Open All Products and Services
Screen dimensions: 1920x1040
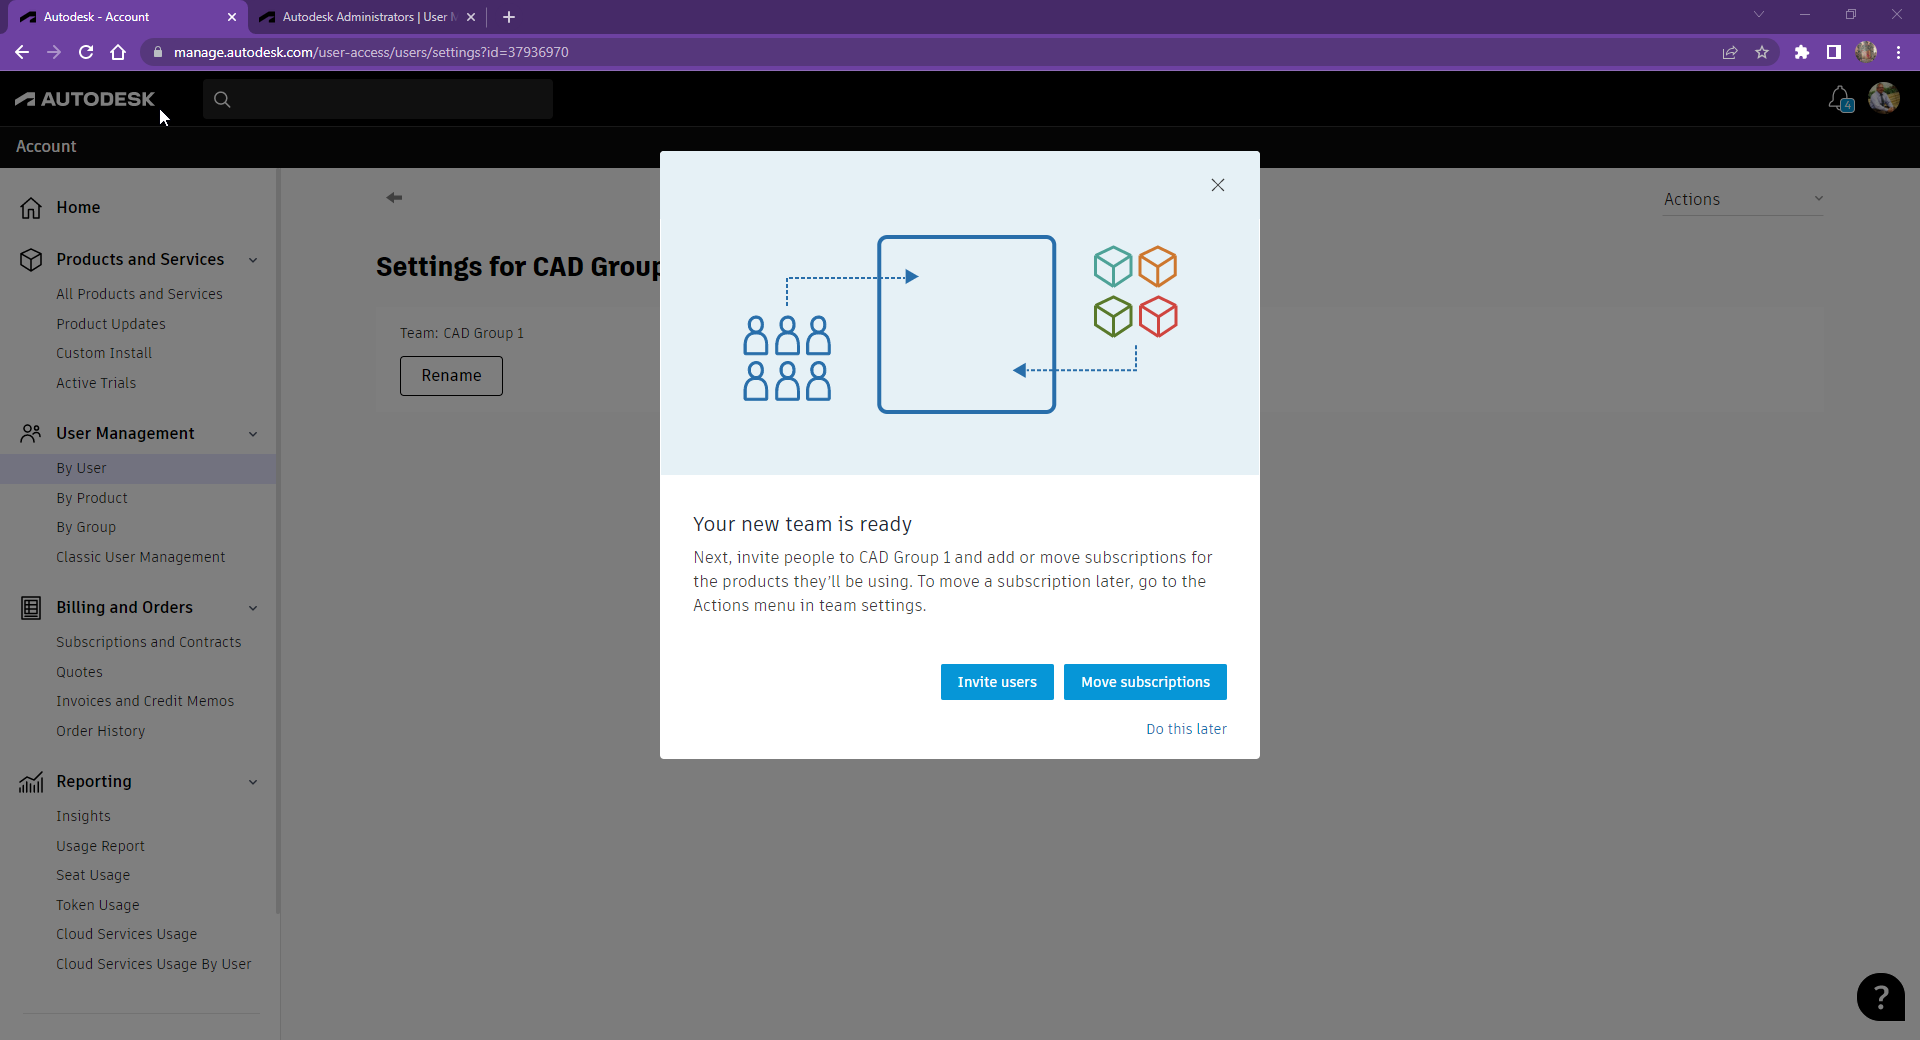pyautogui.click(x=139, y=294)
